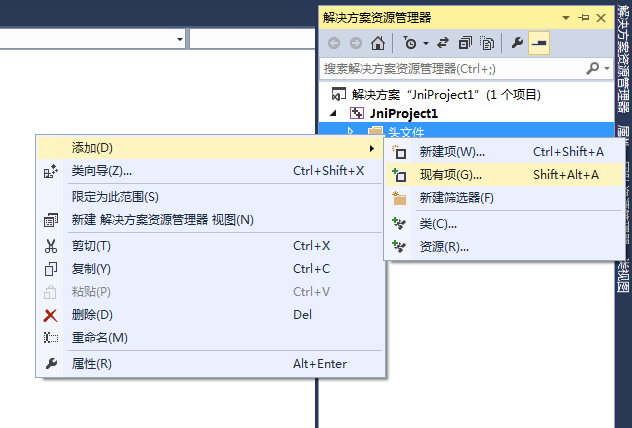The height and width of the screenshot is (428, 632).
Task: Click the scissors cut icon
Action: pyautogui.click(x=51, y=246)
